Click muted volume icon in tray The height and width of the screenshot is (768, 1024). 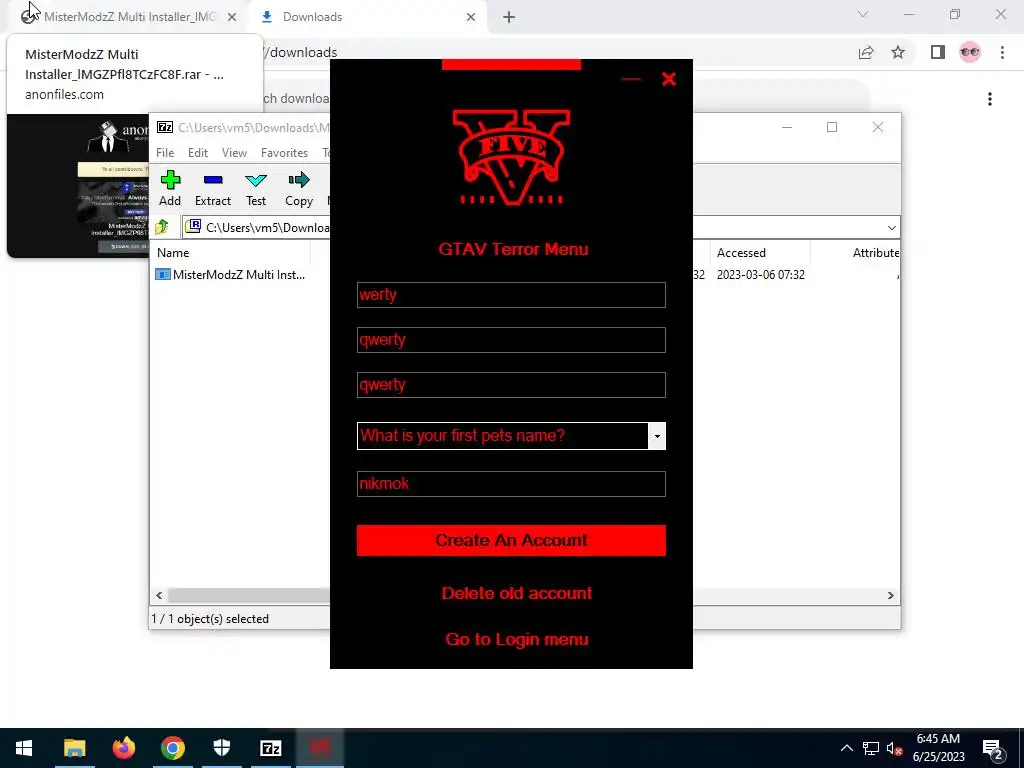coord(894,748)
